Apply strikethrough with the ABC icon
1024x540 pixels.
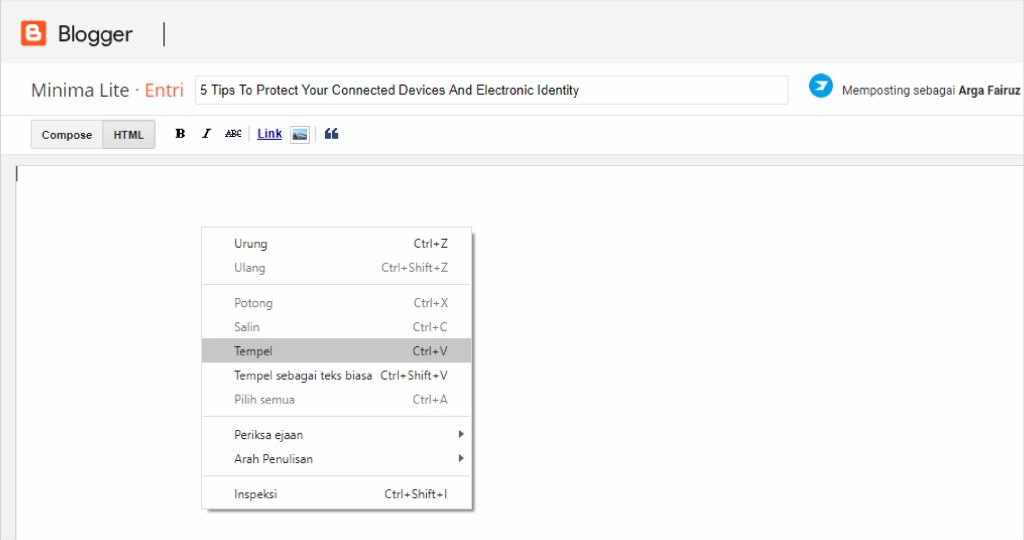click(x=233, y=134)
